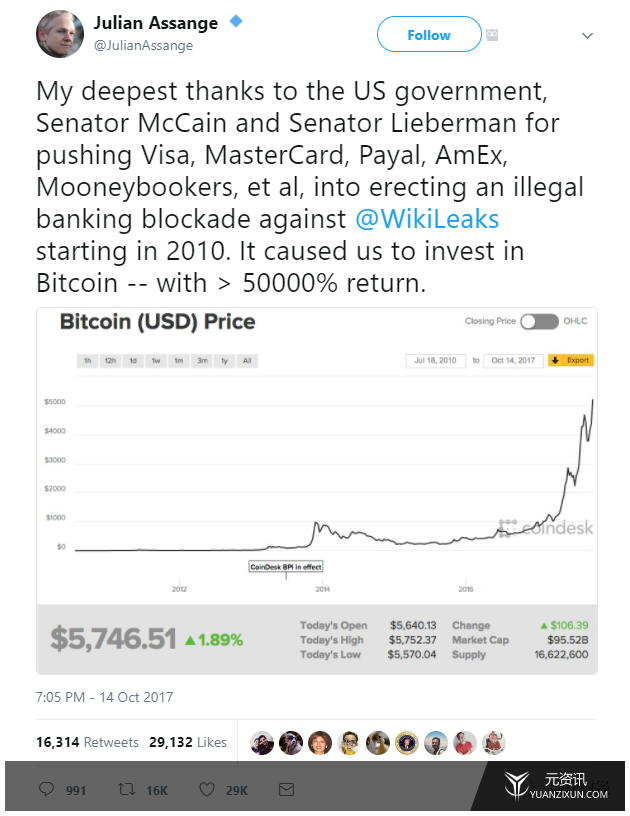630x816 pixels.
Task: Click the retweet arrows icon
Action: click(126, 789)
